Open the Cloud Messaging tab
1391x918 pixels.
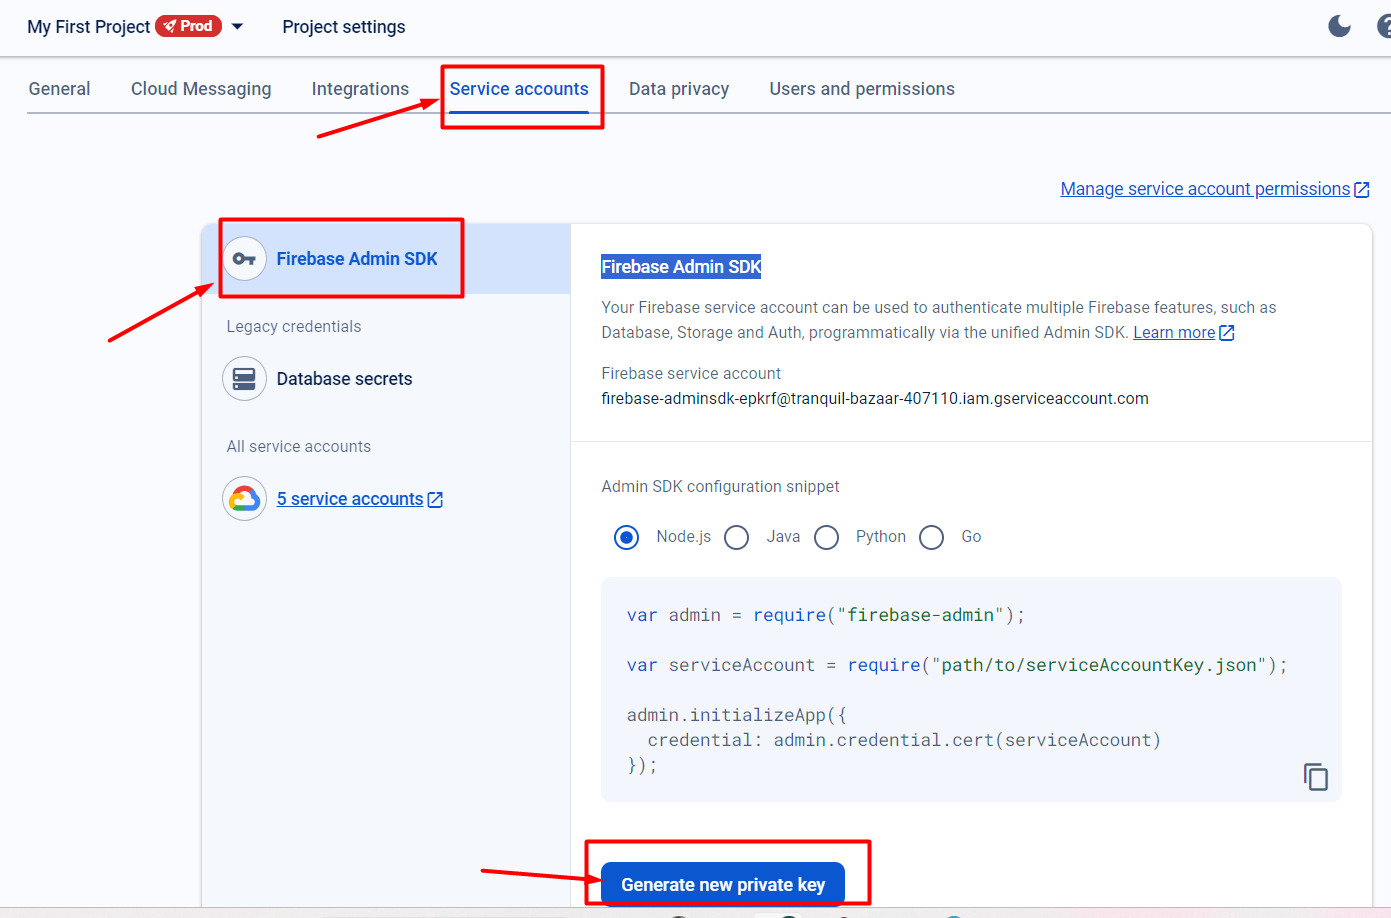[201, 89]
